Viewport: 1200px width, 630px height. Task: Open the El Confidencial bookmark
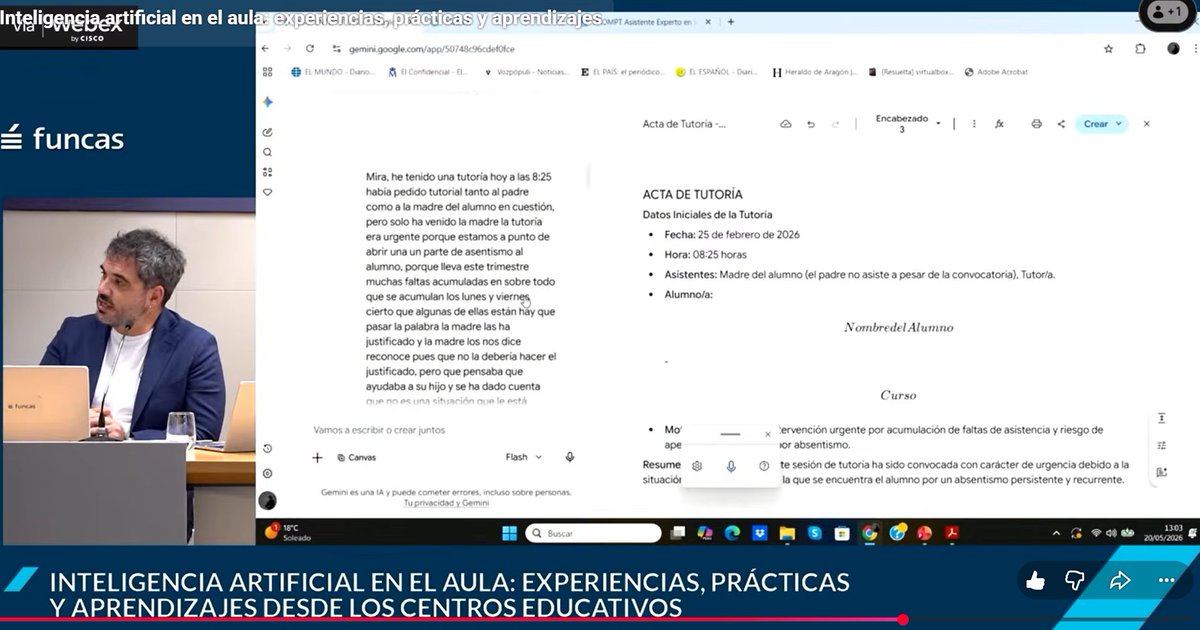coord(427,72)
